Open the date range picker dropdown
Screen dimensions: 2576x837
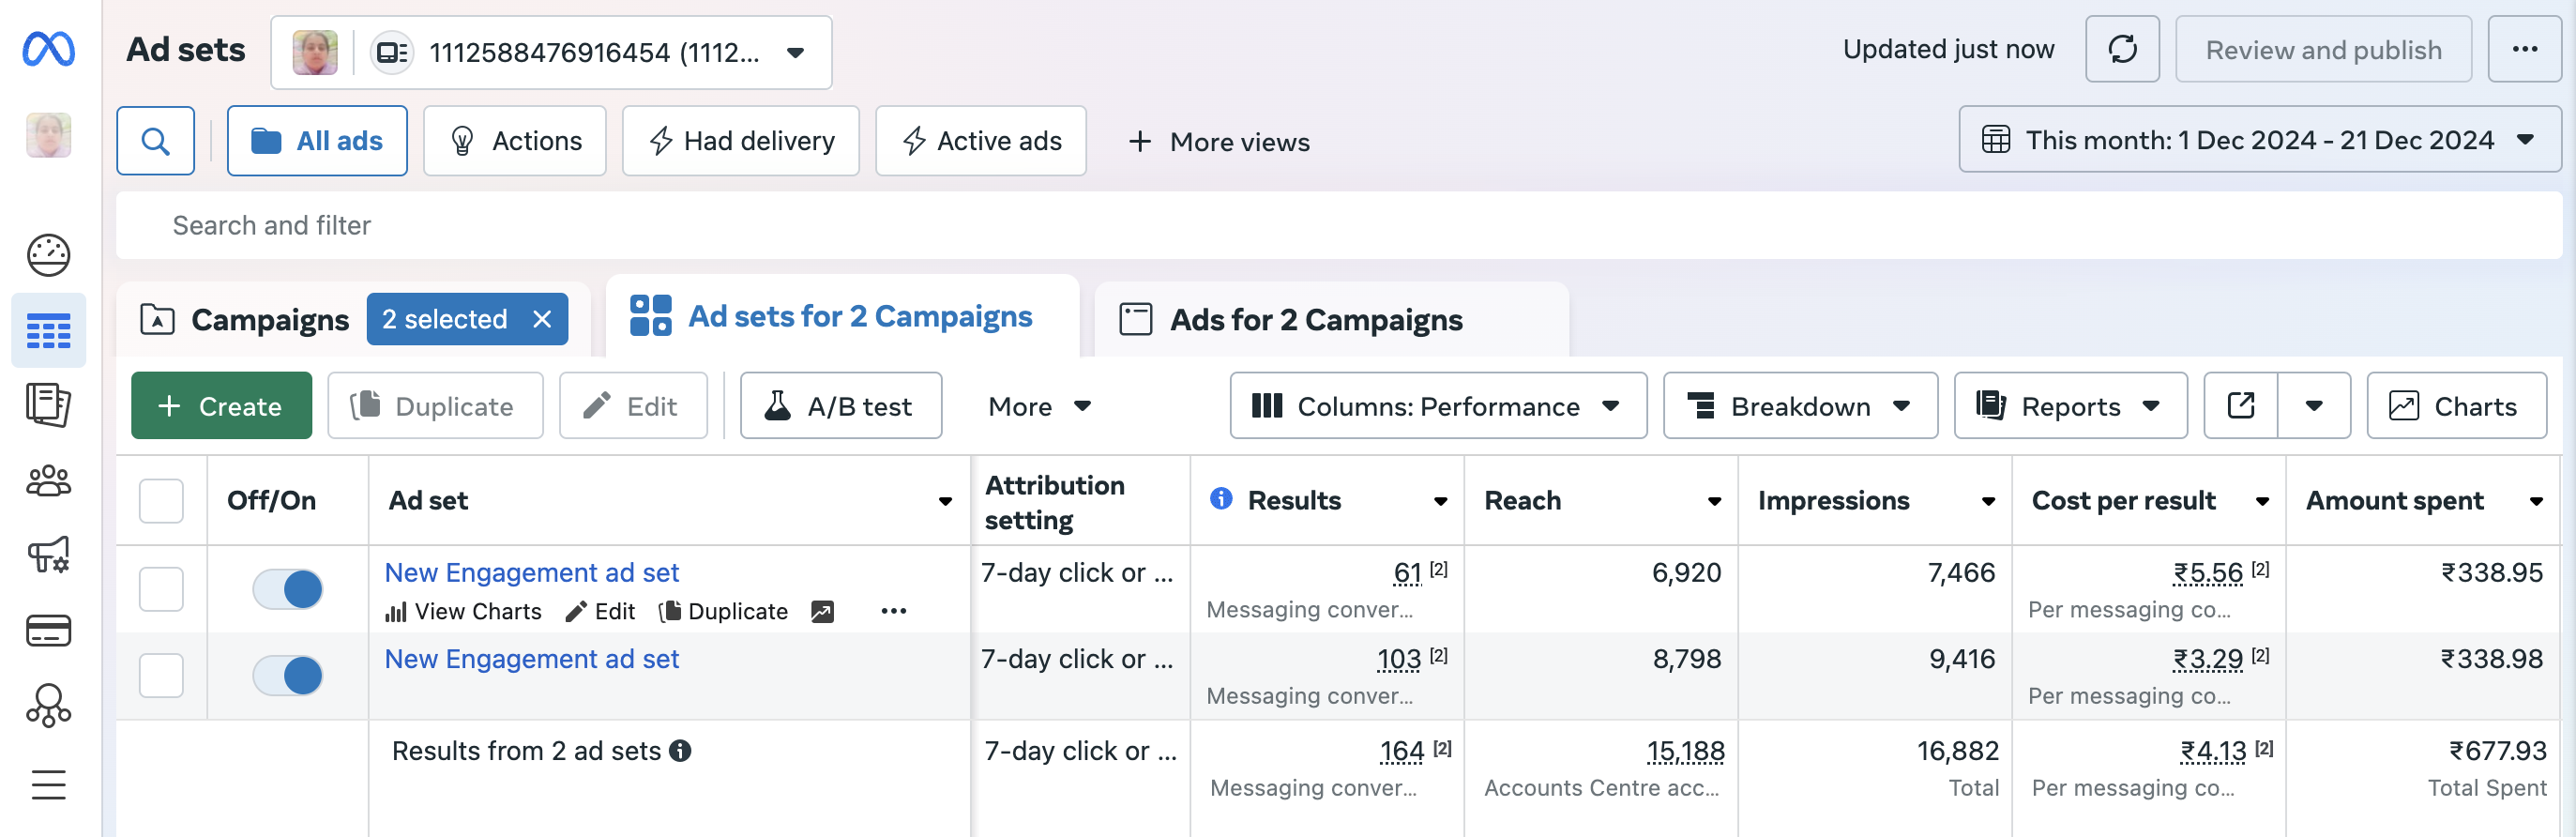pos(2259,140)
